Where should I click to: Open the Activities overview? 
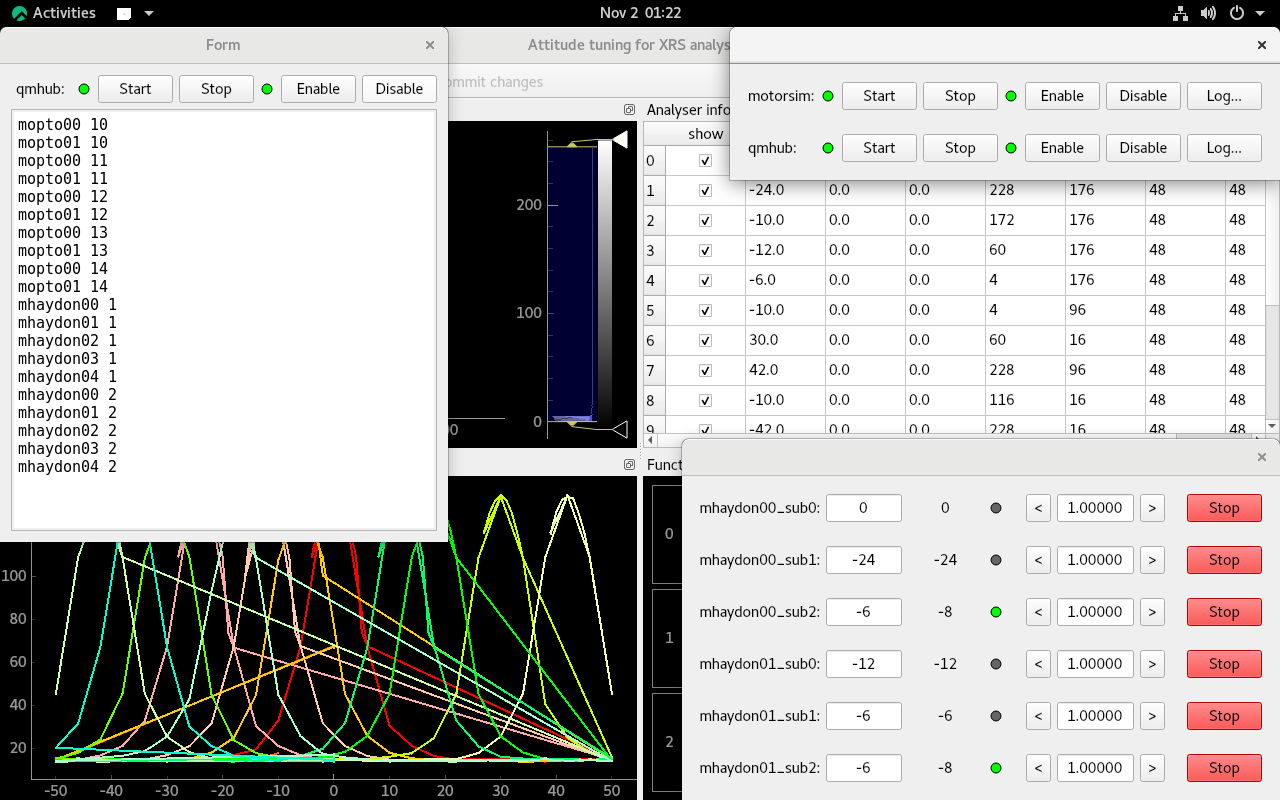[x=54, y=13]
